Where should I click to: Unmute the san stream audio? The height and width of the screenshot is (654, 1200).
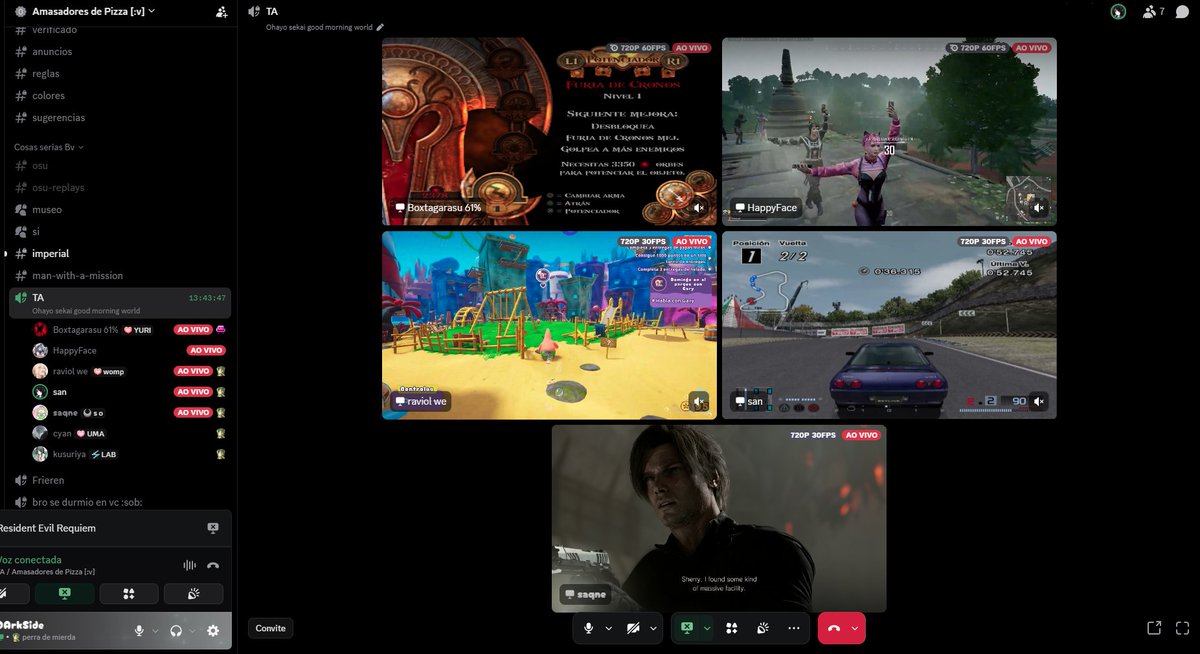point(1039,401)
